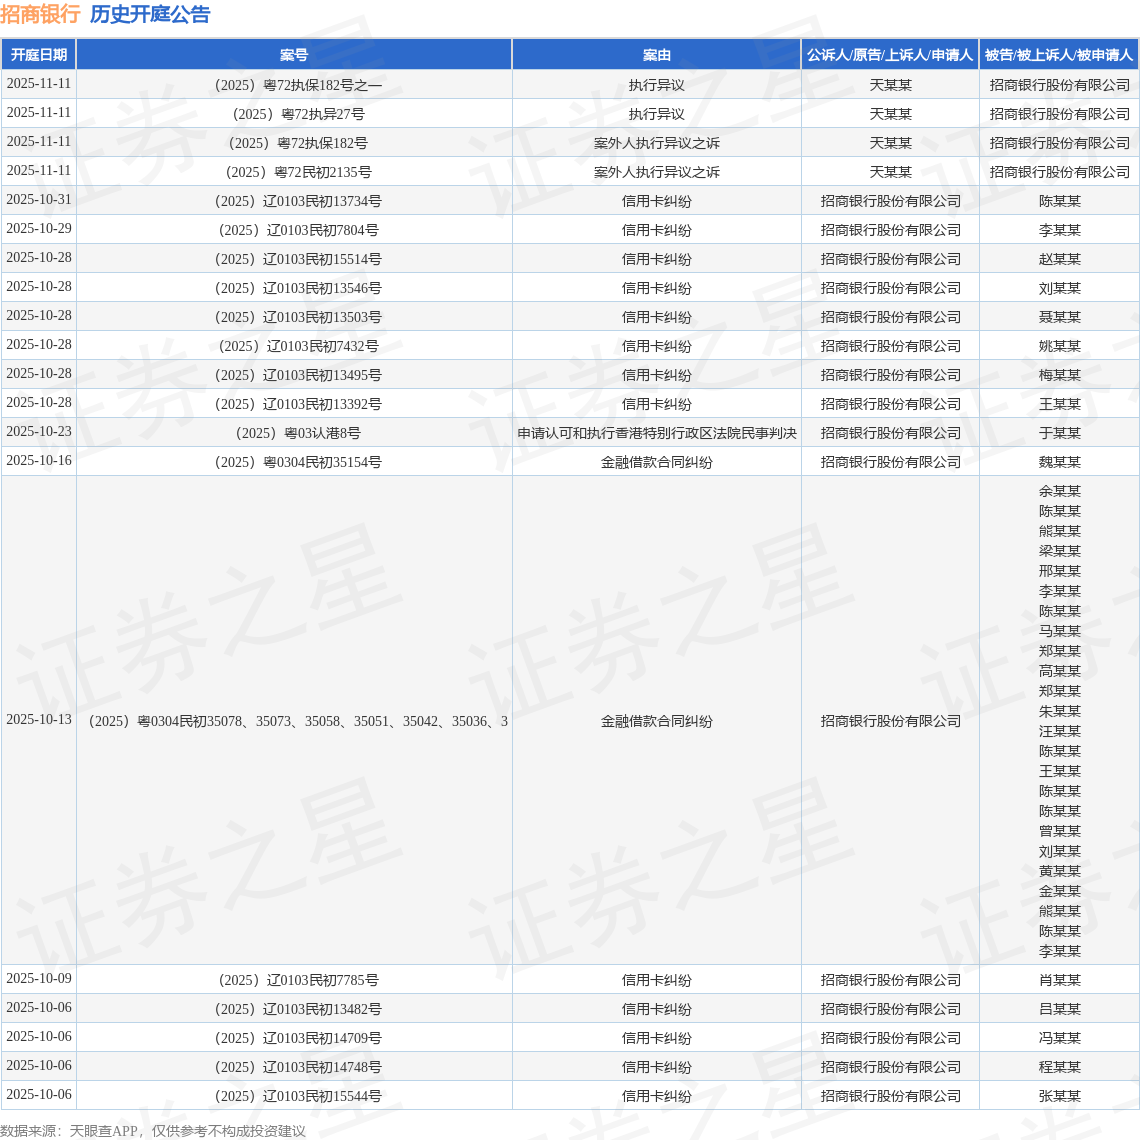Click defendant 姚某某

click(x=1059, y=347)
